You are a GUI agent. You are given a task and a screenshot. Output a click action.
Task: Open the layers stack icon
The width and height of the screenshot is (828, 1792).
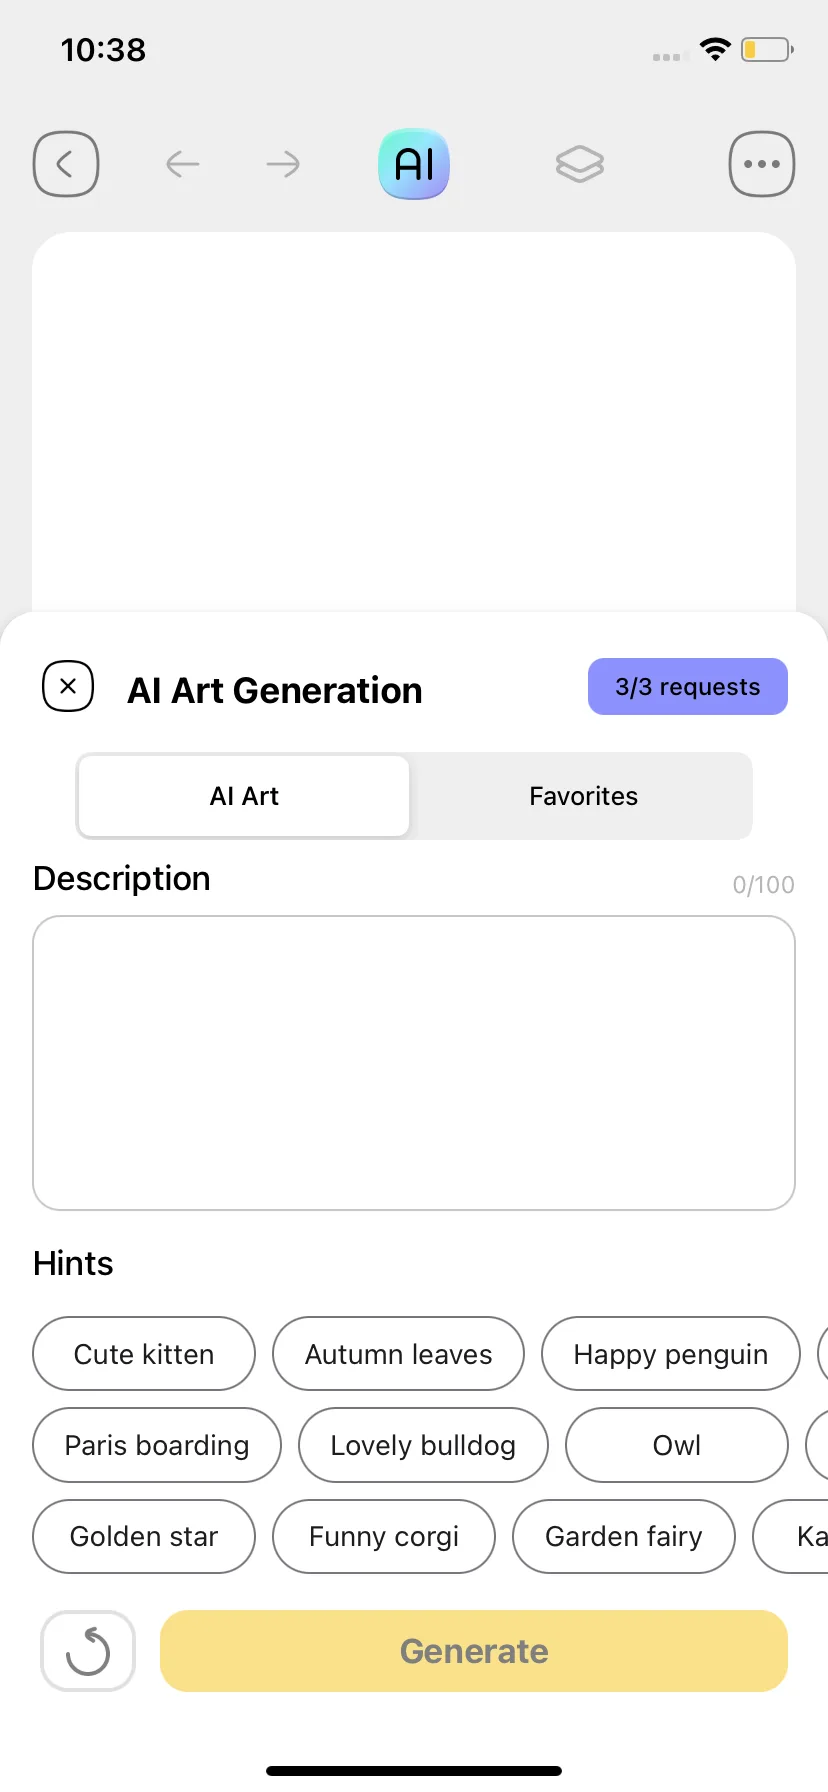(x=580, y=164)
